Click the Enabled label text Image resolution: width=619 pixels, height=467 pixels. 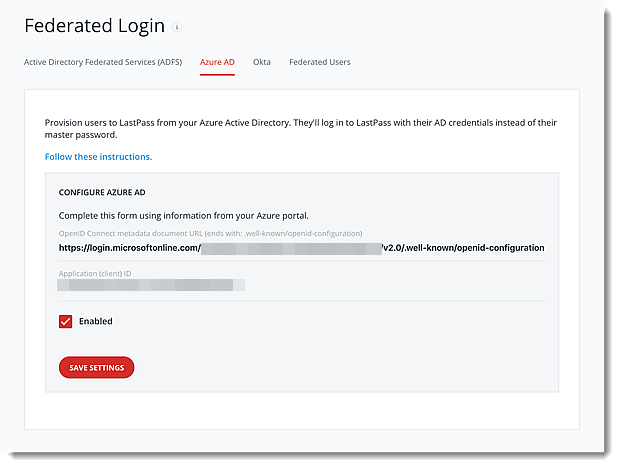(x=96, y=321)
